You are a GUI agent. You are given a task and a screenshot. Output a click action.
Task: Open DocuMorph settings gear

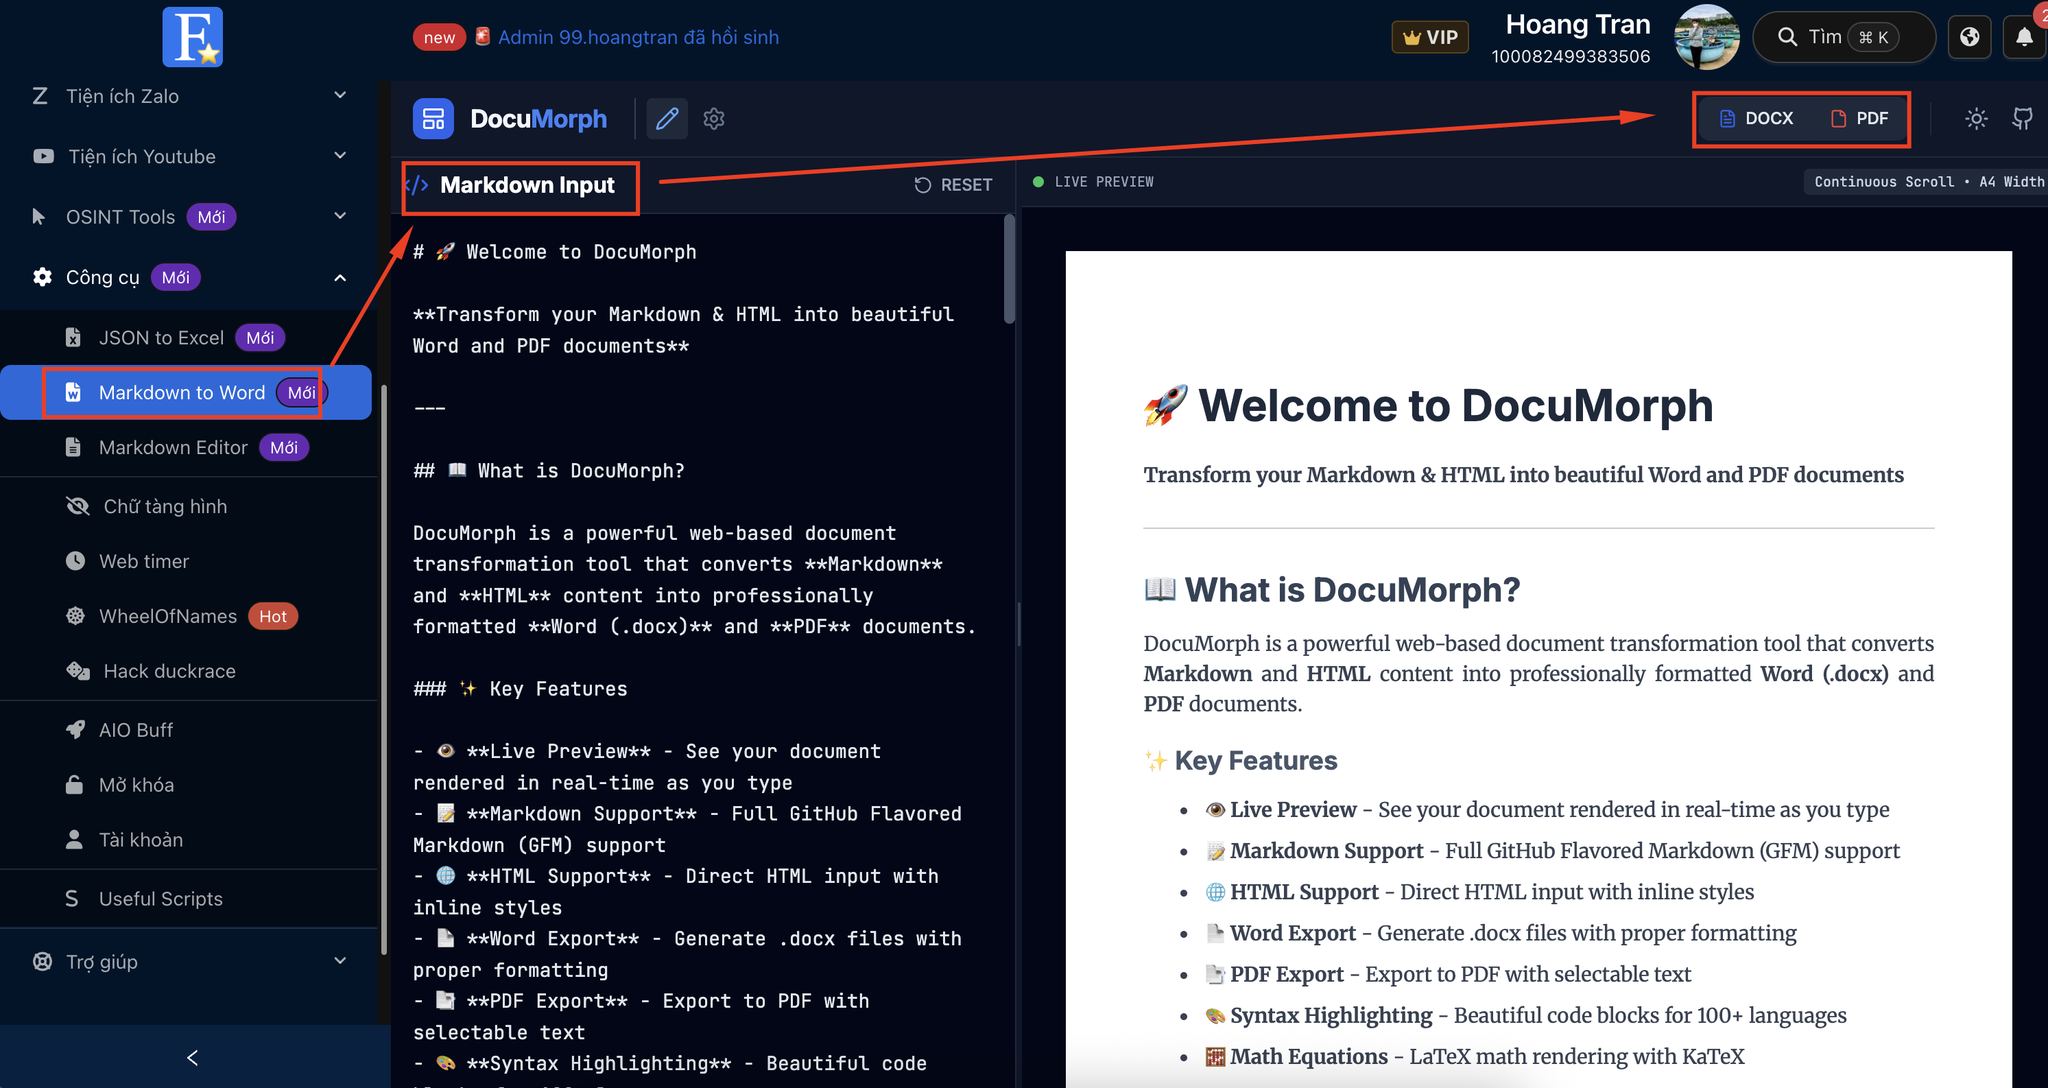[713, 119]
